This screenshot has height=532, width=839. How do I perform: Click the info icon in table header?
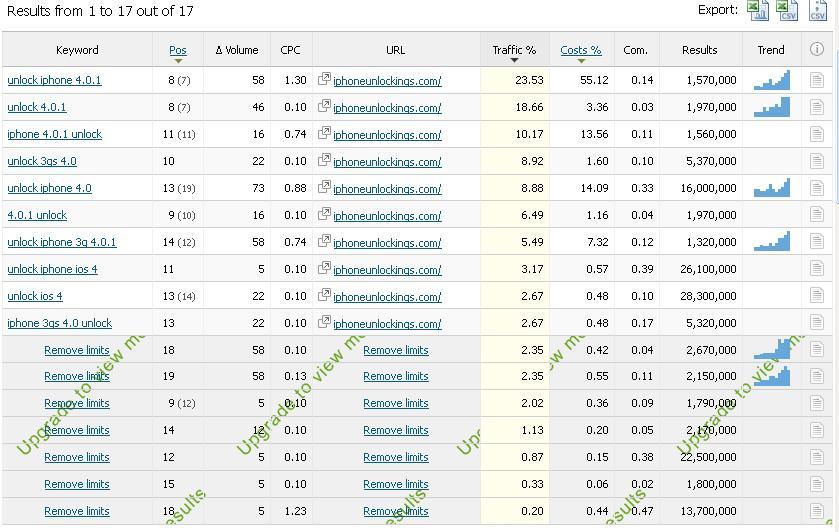(817, 49)
